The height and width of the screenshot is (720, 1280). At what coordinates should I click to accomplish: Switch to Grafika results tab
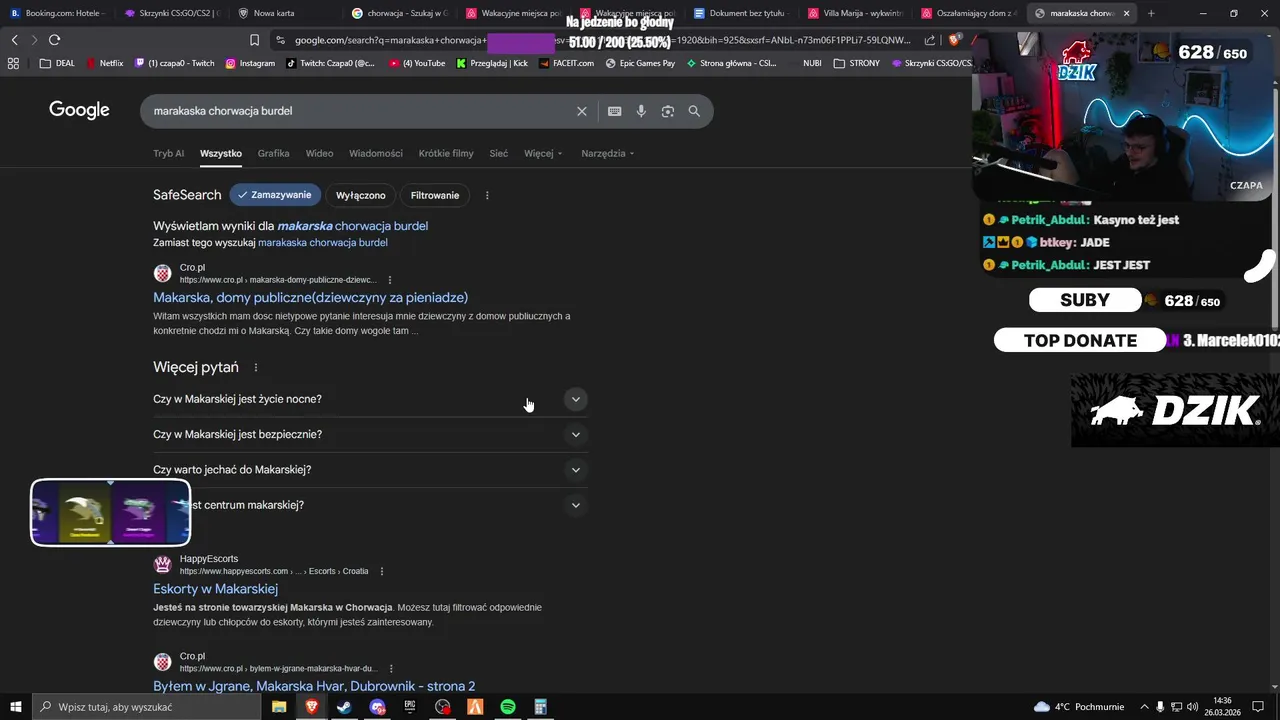click(273, 153)
